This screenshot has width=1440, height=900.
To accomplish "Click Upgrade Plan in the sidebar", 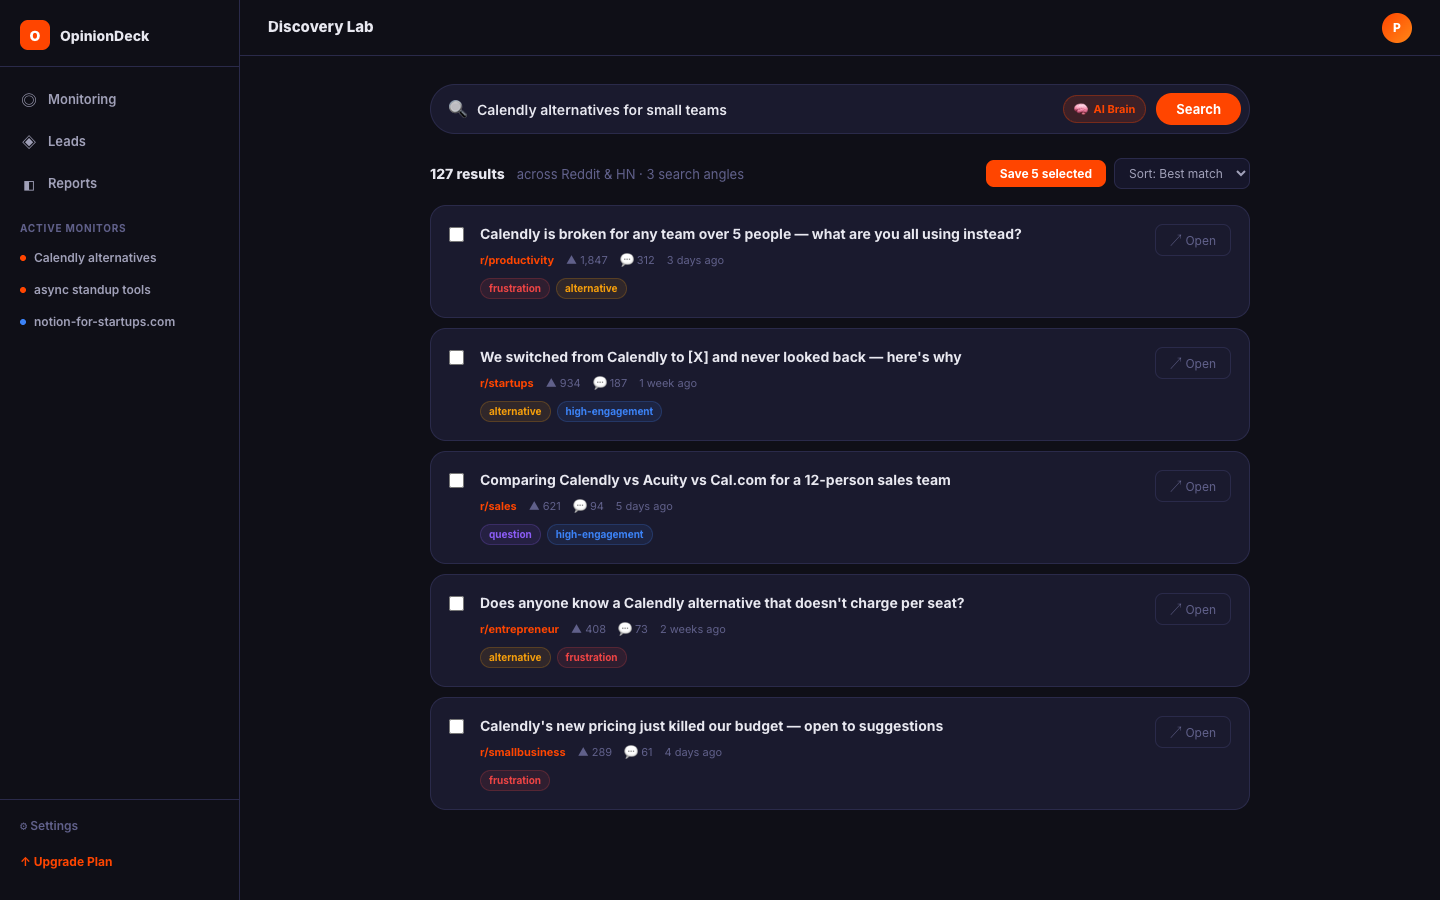I will pos(66,861).
